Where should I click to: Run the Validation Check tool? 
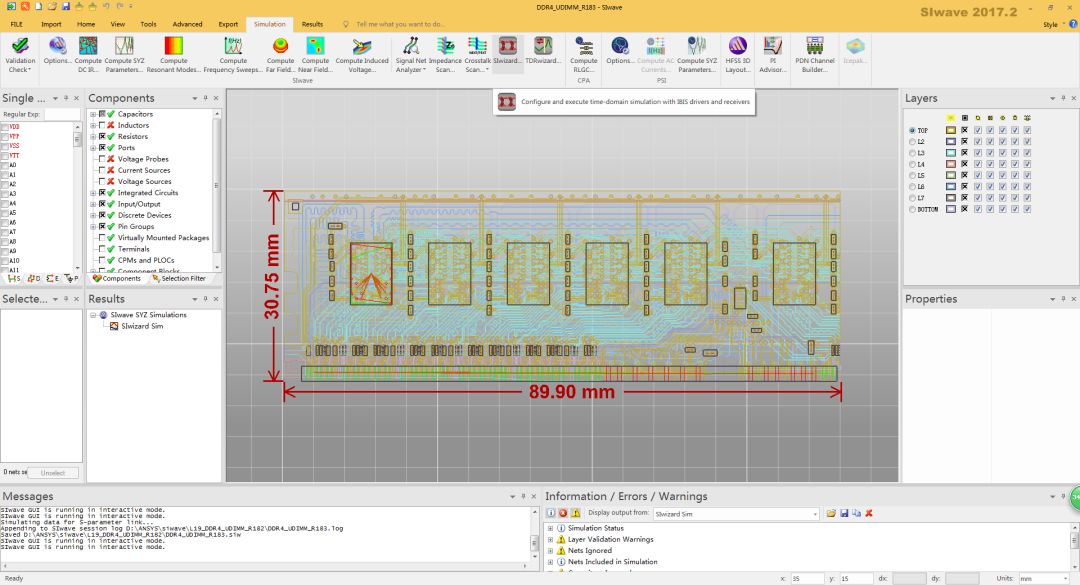pyautogui.click(x=20, y=54)
